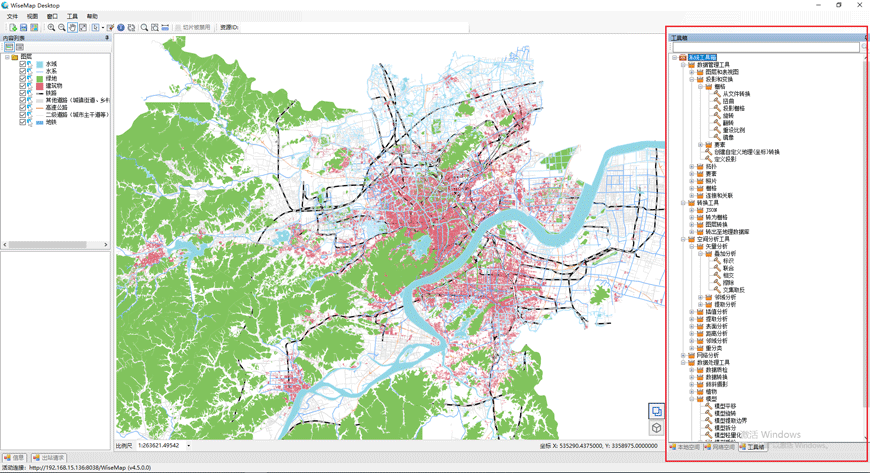
Task: Select the pan hand tool
Action: 72,28
